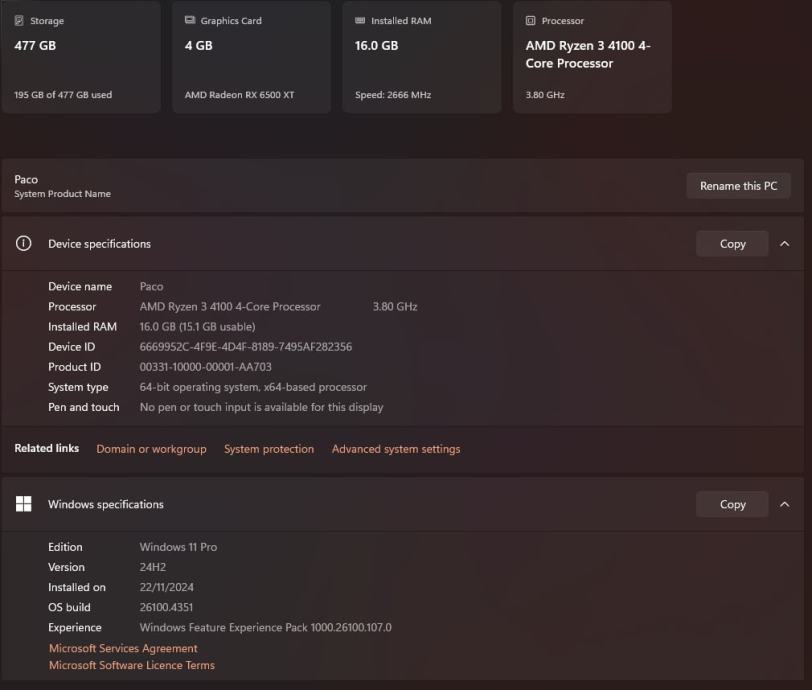Image resolution: width=812 pixels, height=690 pixels.
Task: Open Advanced system settings link
Action: (x=396, y=449)
